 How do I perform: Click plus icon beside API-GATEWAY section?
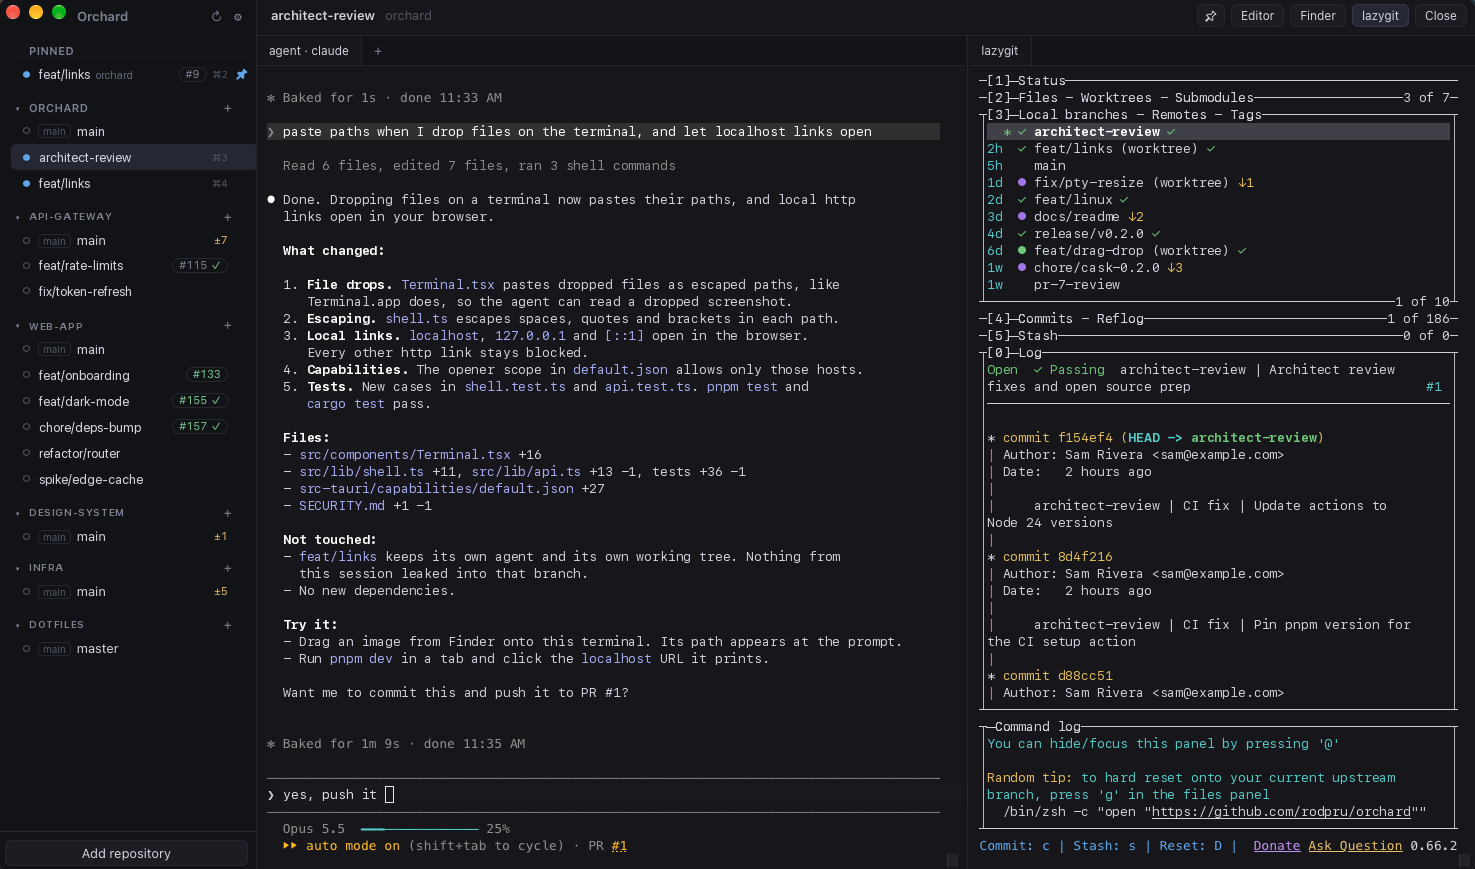[x=228, y=217]
